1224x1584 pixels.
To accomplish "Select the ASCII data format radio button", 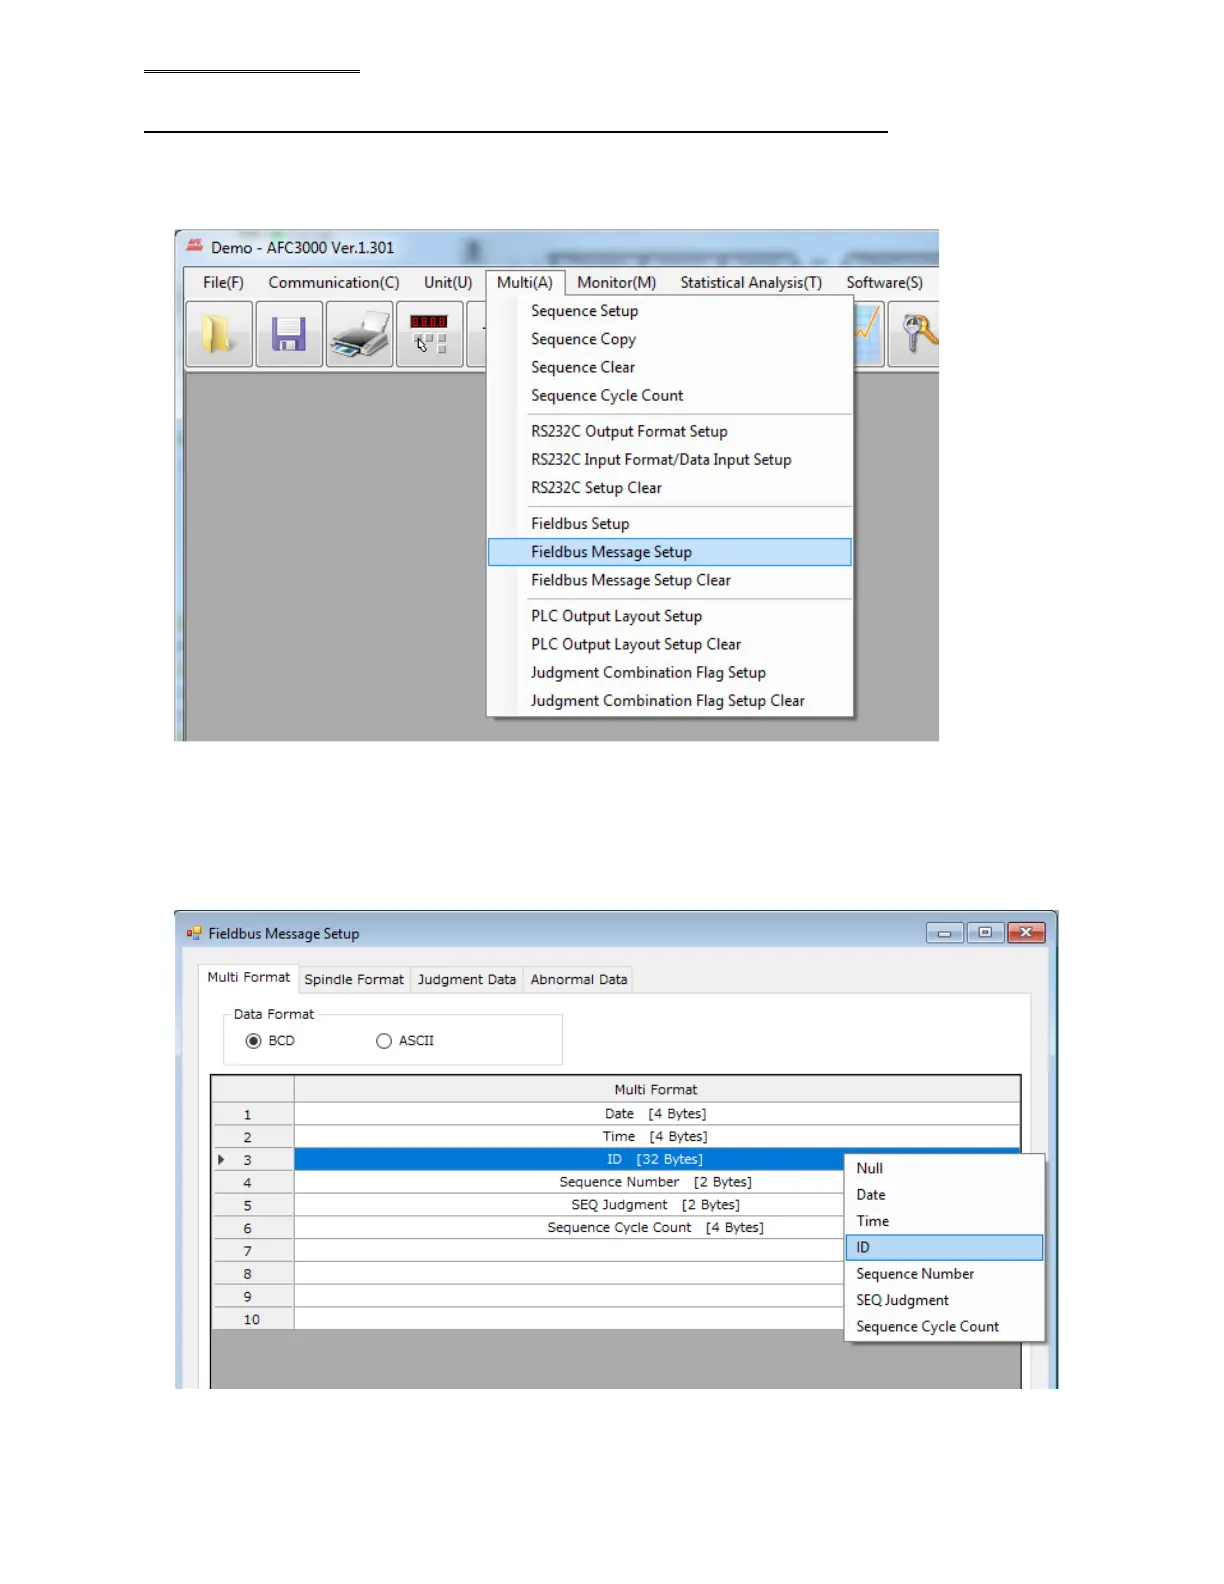I will (384, 1041).
